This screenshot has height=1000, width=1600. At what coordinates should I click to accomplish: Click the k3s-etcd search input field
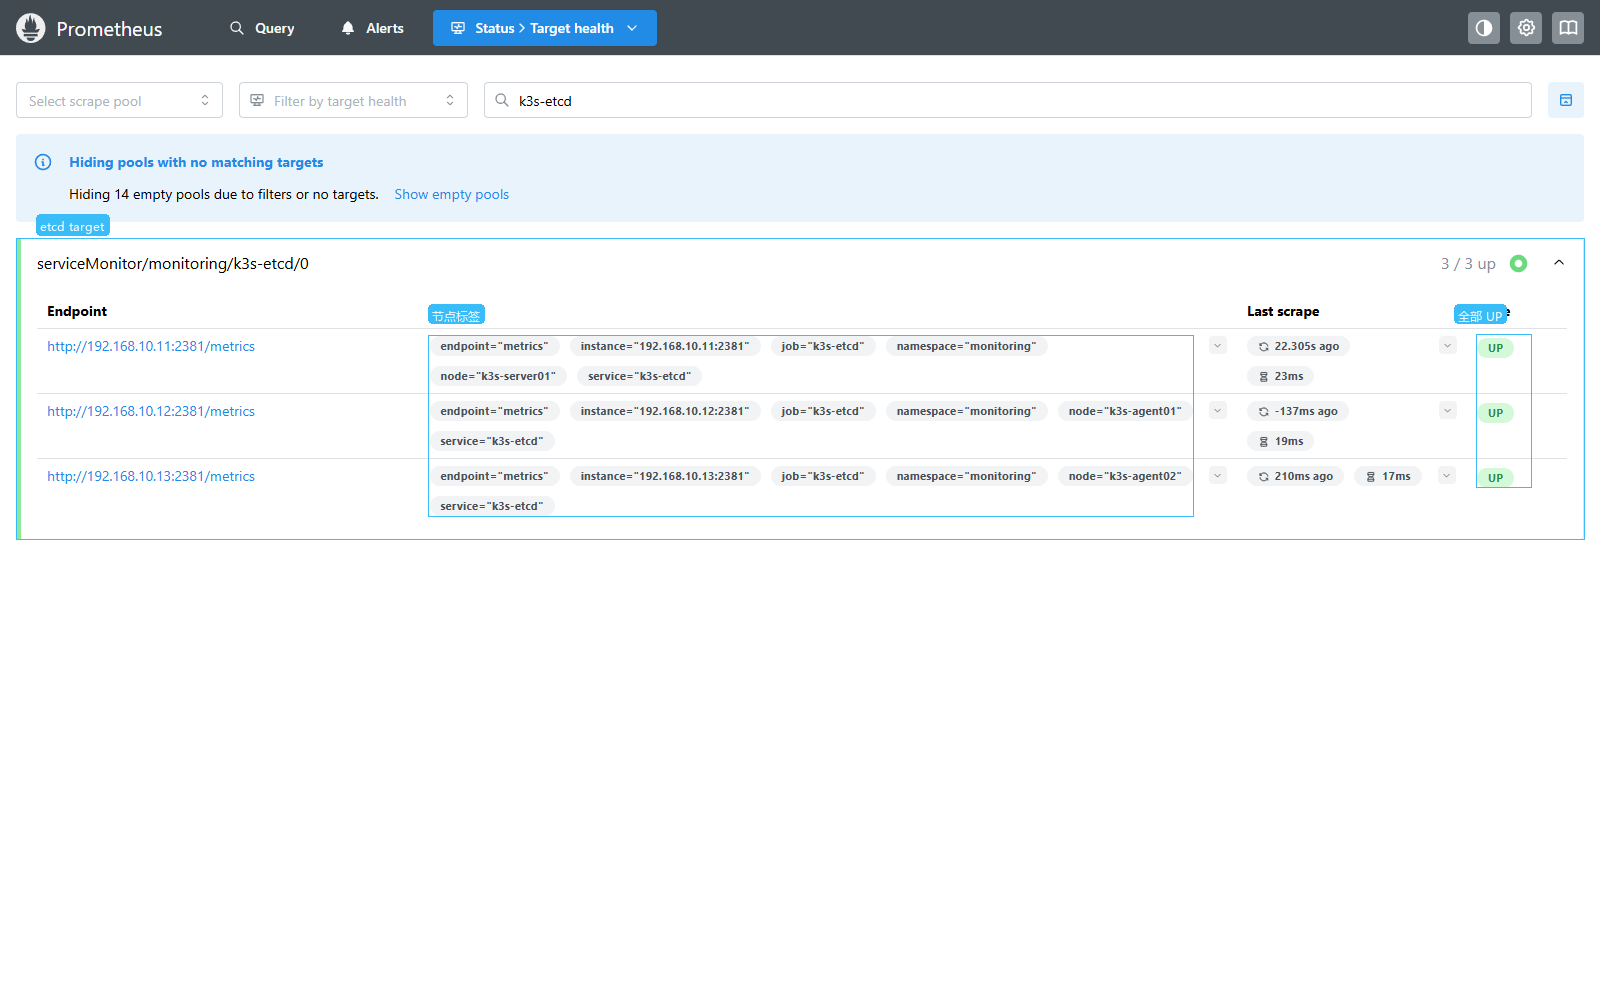pyautogui.click(x=1008, y=100)
